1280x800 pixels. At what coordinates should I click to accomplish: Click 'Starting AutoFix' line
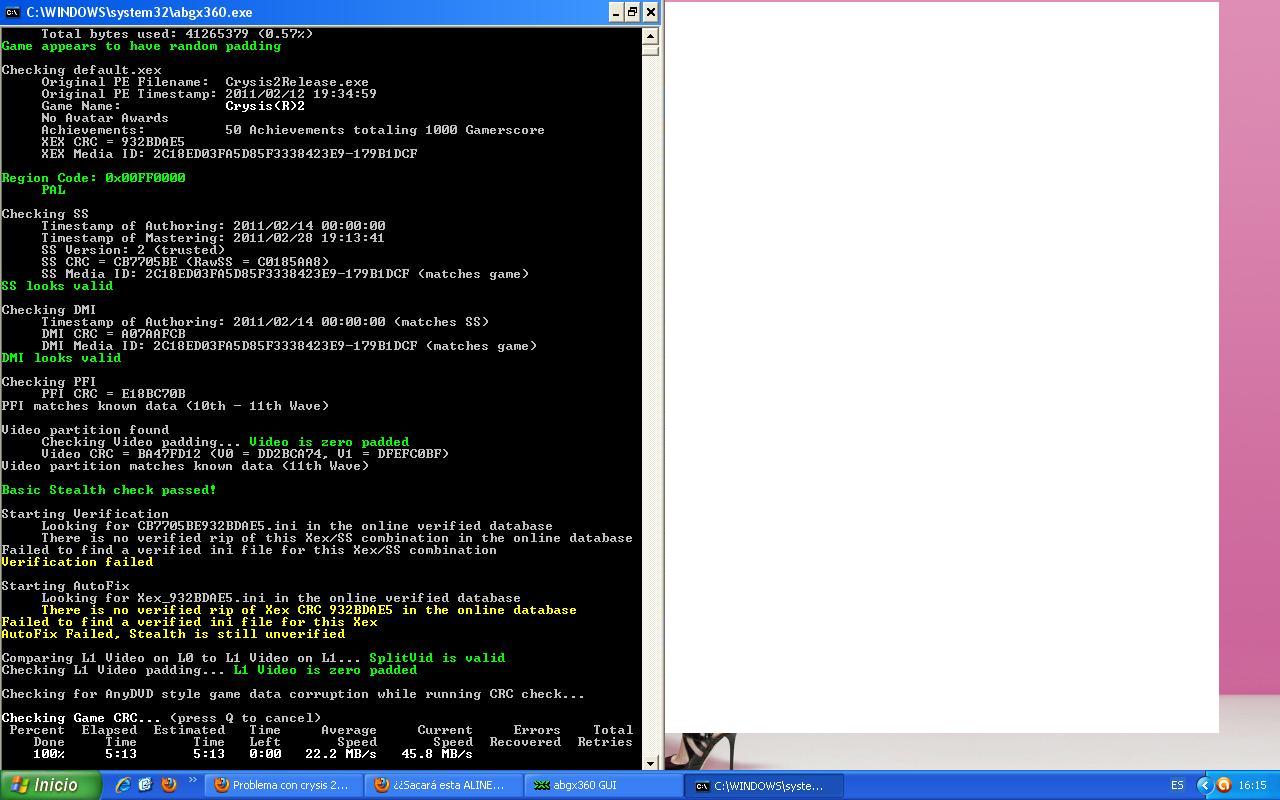[65, 586]
